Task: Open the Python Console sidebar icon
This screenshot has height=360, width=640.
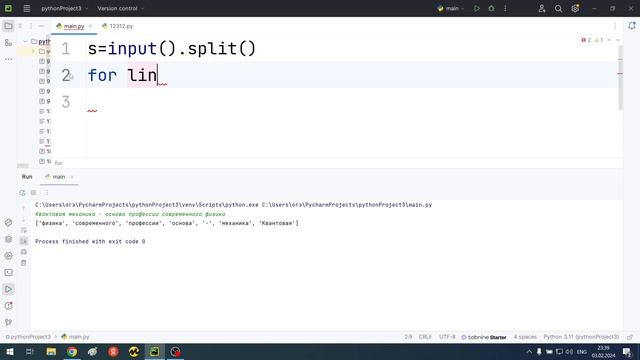Action: (8, 222)
